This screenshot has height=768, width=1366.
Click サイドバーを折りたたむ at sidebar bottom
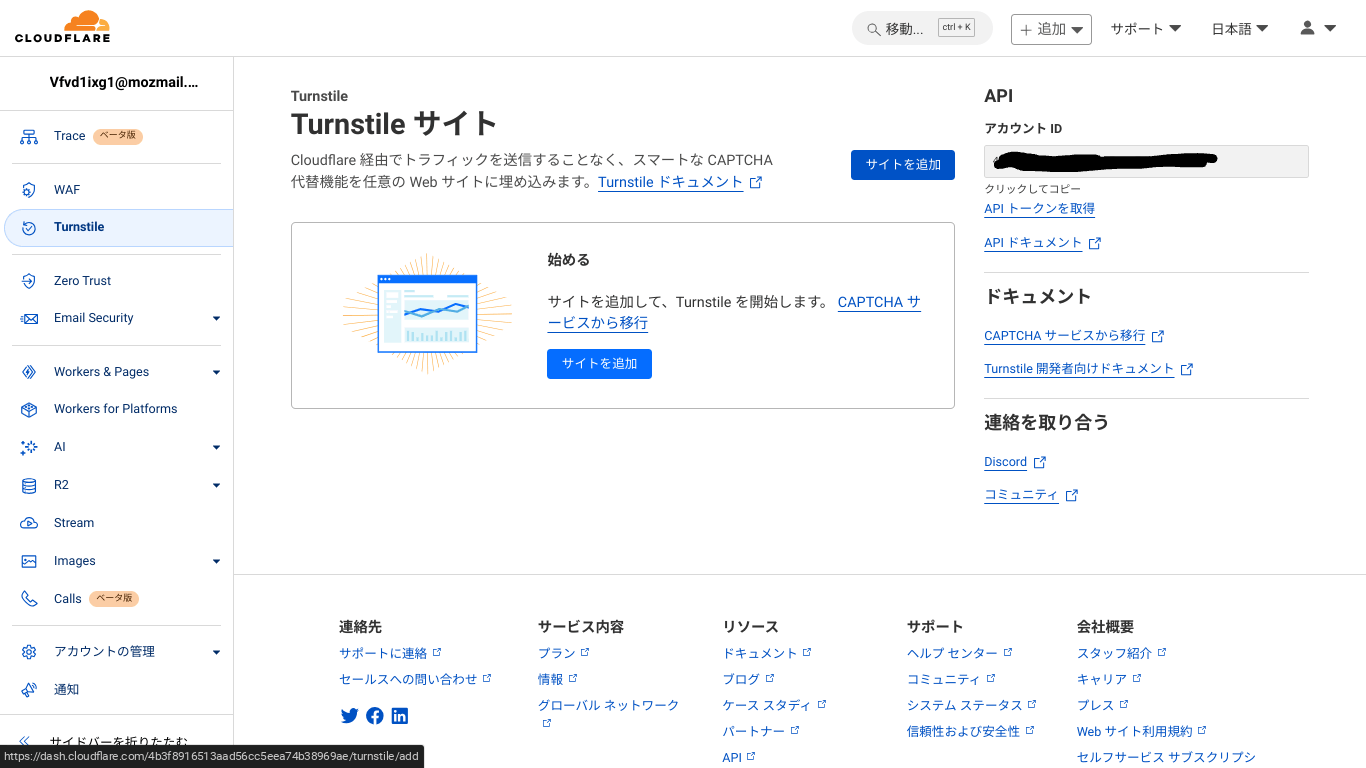pyautogui.click(x=119, y=742)
